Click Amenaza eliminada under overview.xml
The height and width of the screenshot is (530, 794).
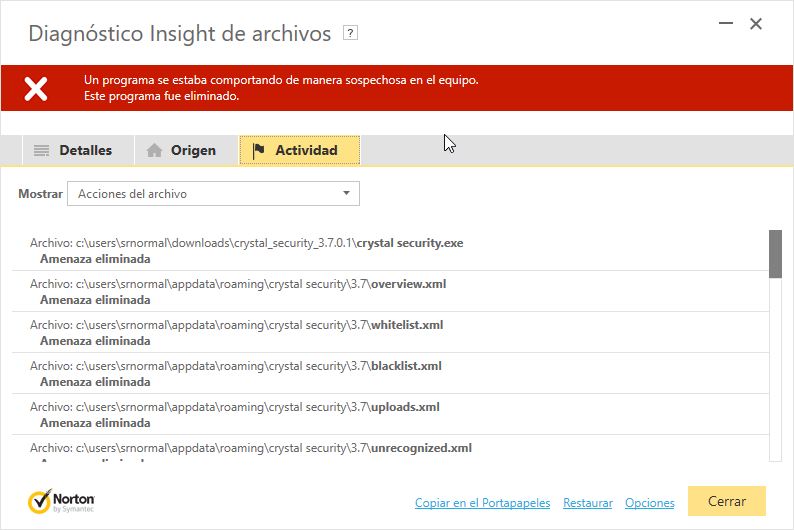point(95,300)
